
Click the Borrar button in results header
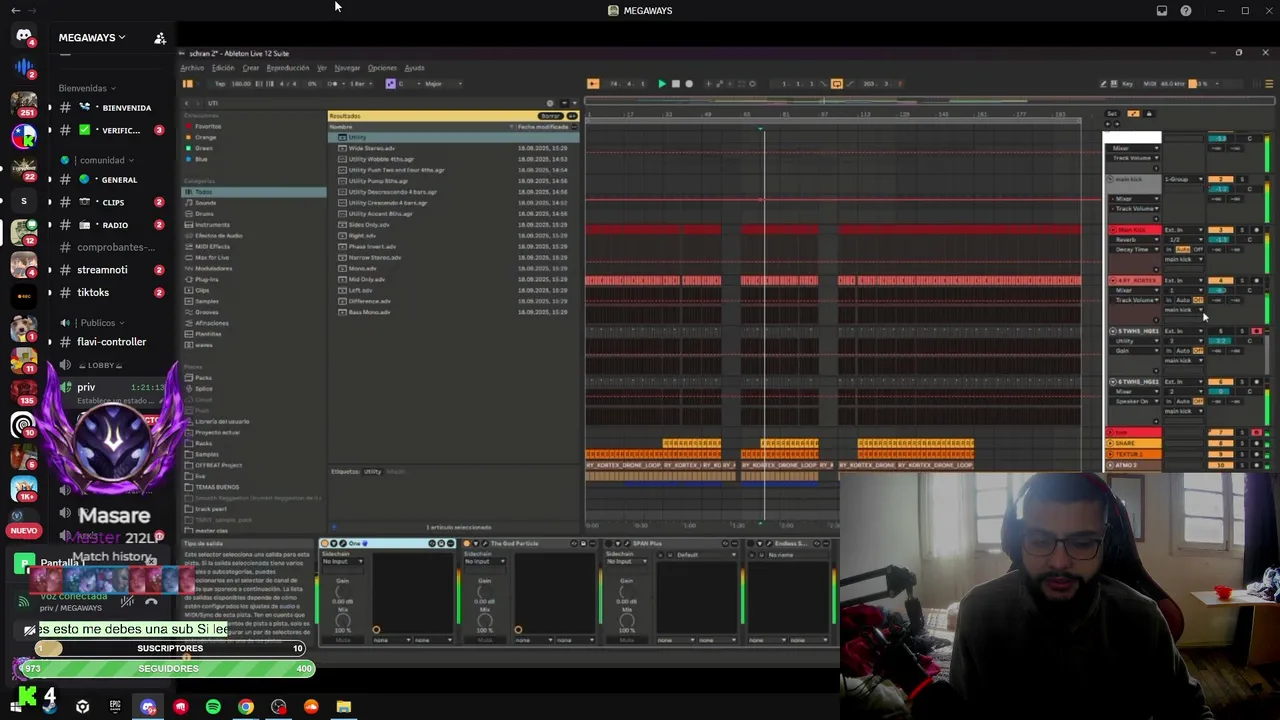pos(551,116)
